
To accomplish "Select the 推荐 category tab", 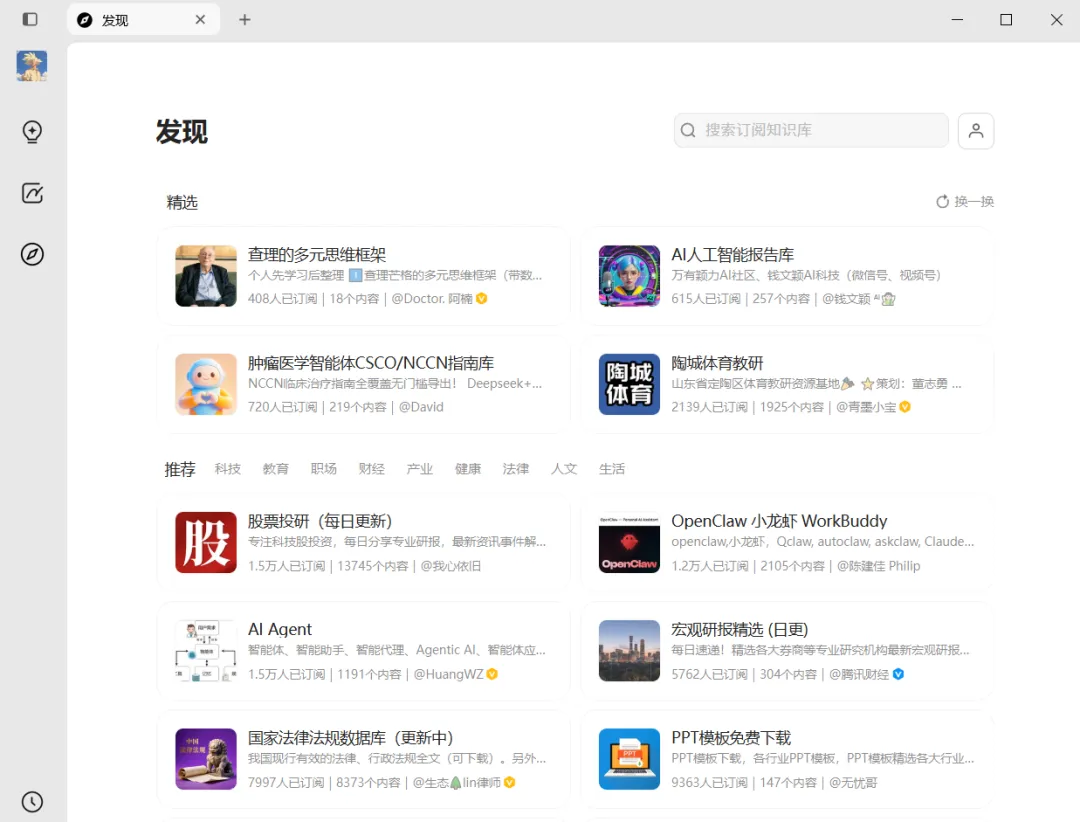I will 180,469.
